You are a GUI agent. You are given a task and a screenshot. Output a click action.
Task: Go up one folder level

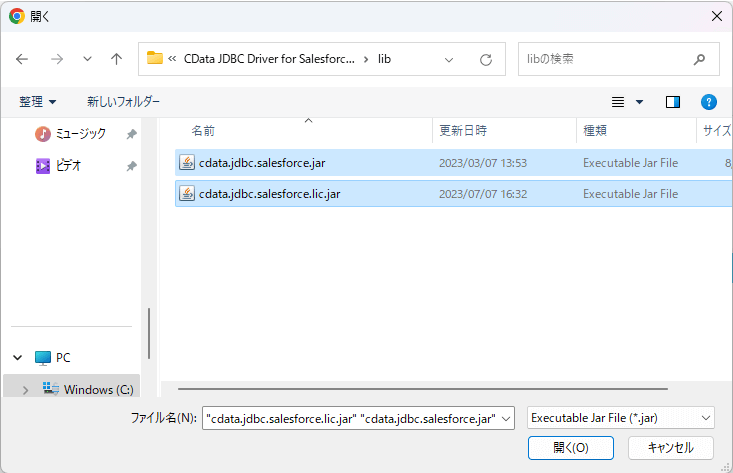pos(116,59)
